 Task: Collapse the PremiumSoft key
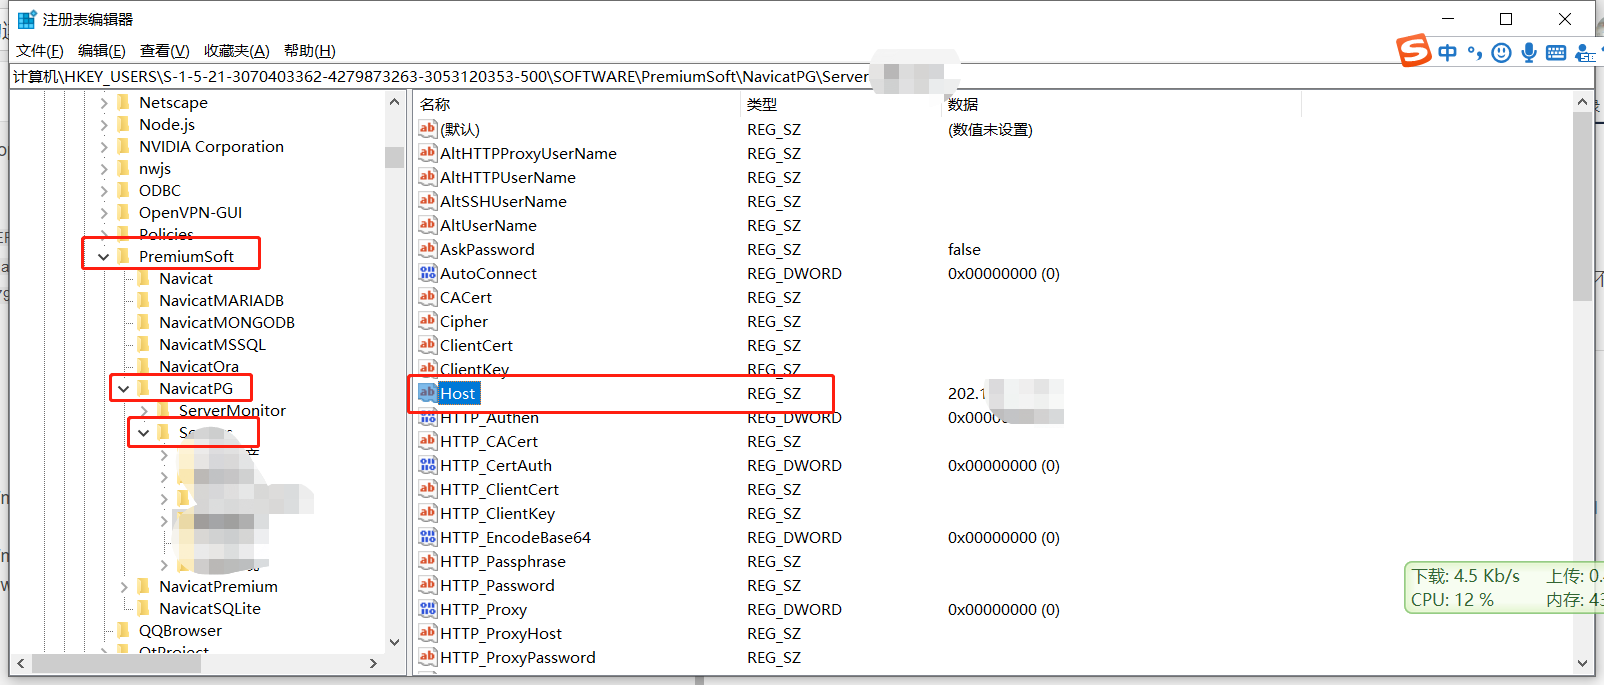click(104, 256)
